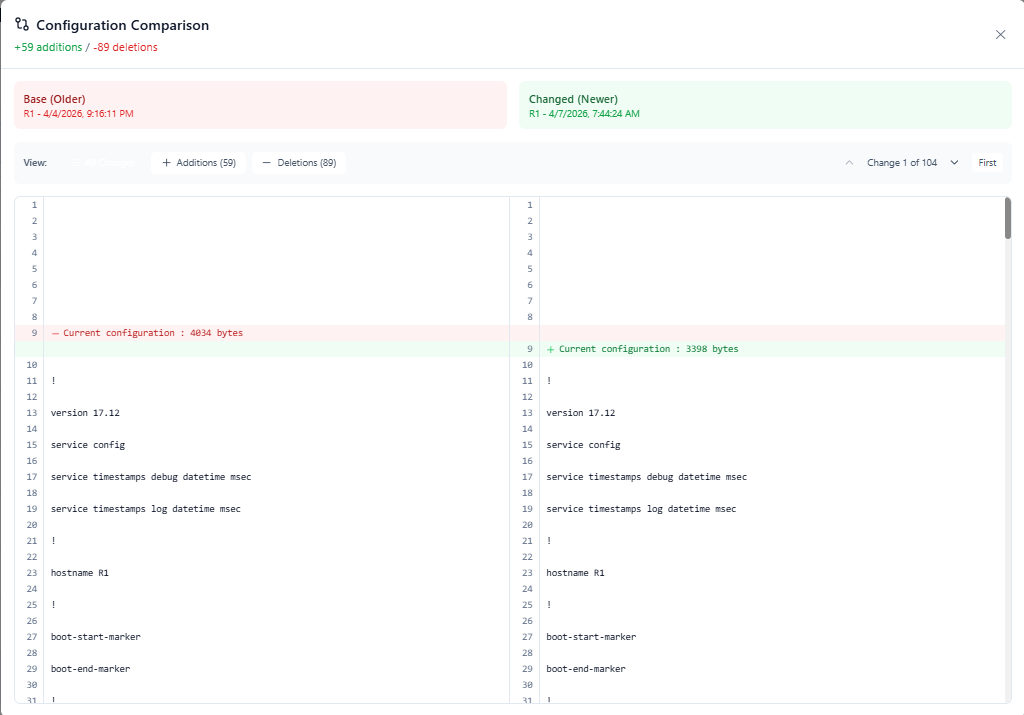Click the '-89 deletions' summary text
The width and height of the screenshot is (1024, 715).
[125, 47]
